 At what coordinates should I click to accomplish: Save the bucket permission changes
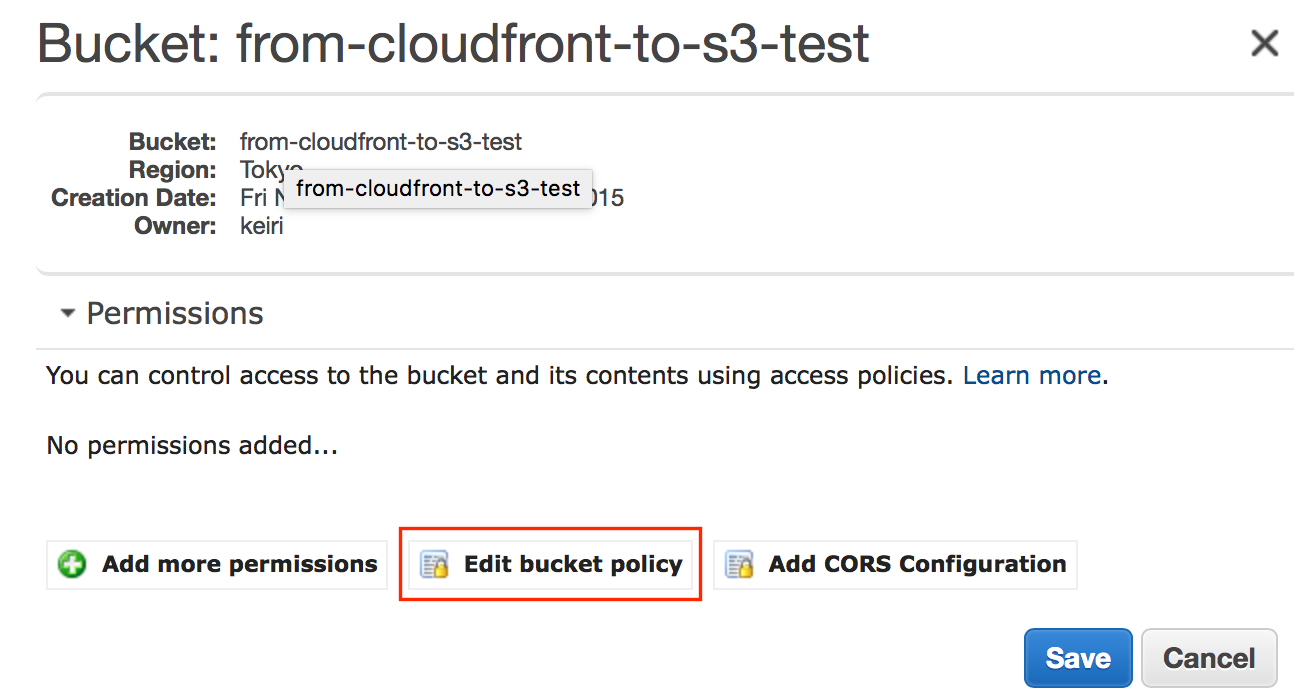point(1077,658)
